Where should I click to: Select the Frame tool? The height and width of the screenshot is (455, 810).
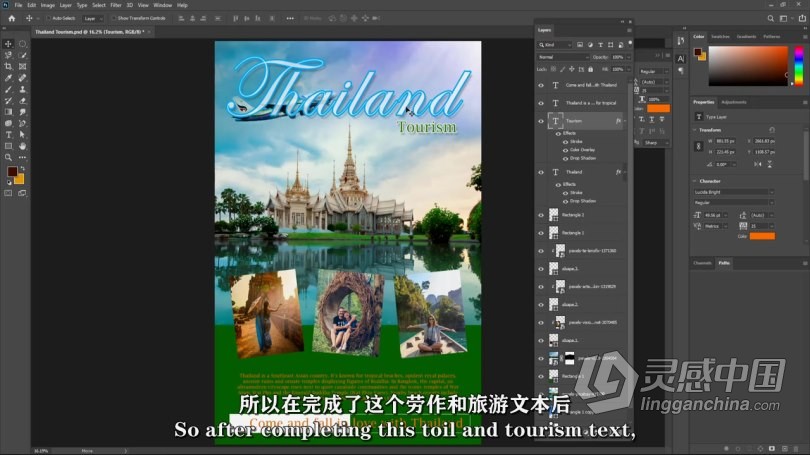coord(23,67)
